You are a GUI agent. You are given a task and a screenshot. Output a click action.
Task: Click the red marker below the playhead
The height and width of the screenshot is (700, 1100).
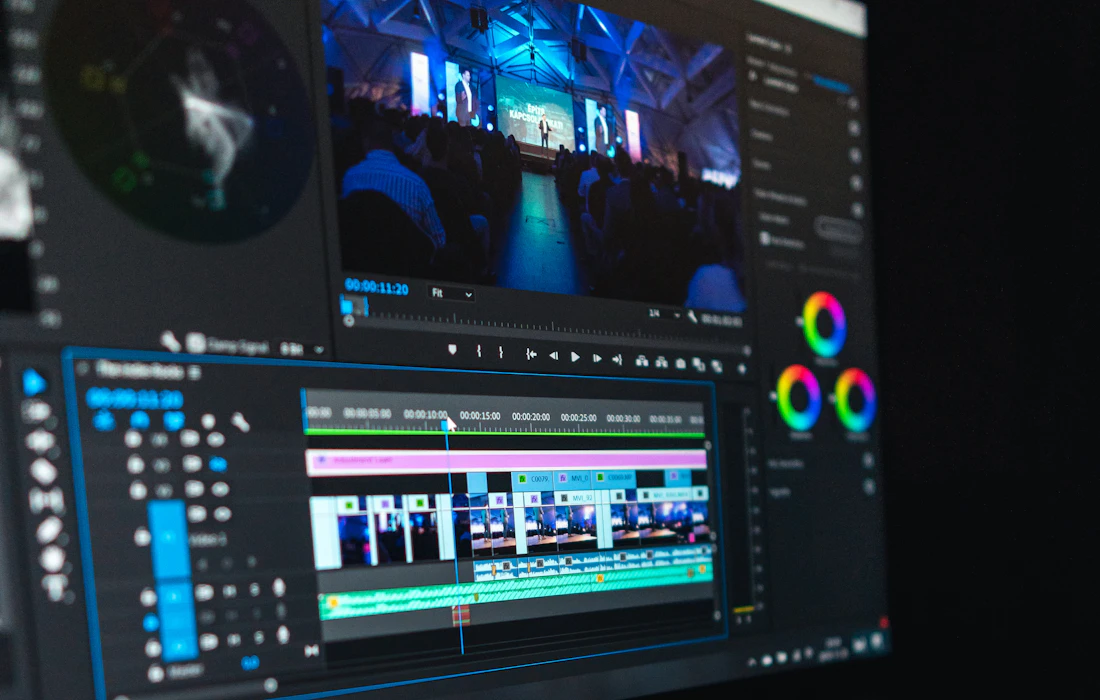tap(461, 615)
